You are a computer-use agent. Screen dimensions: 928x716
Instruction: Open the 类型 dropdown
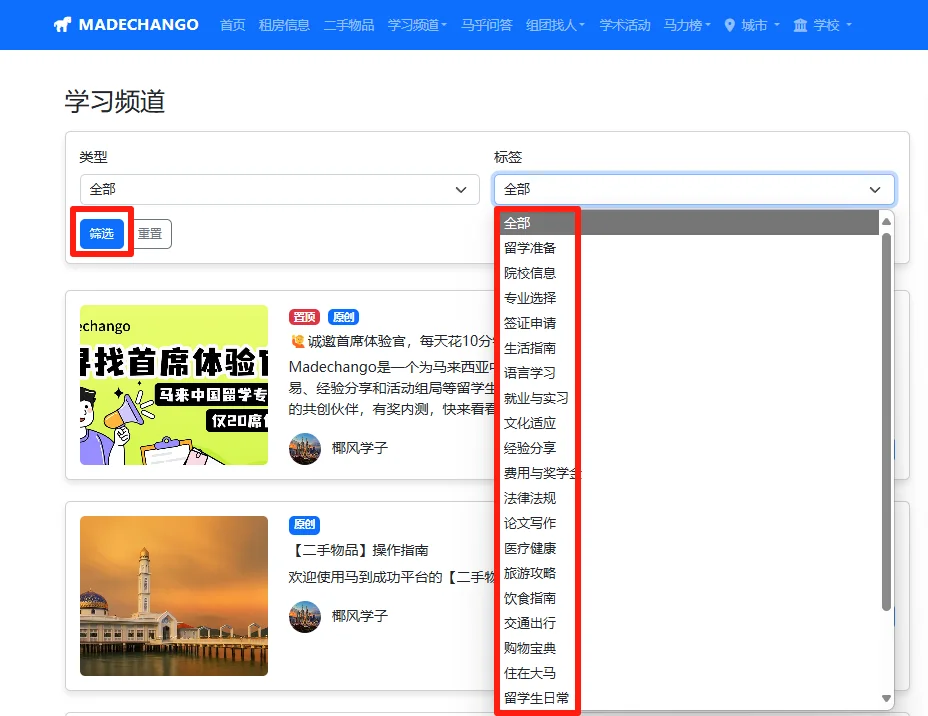279,189
